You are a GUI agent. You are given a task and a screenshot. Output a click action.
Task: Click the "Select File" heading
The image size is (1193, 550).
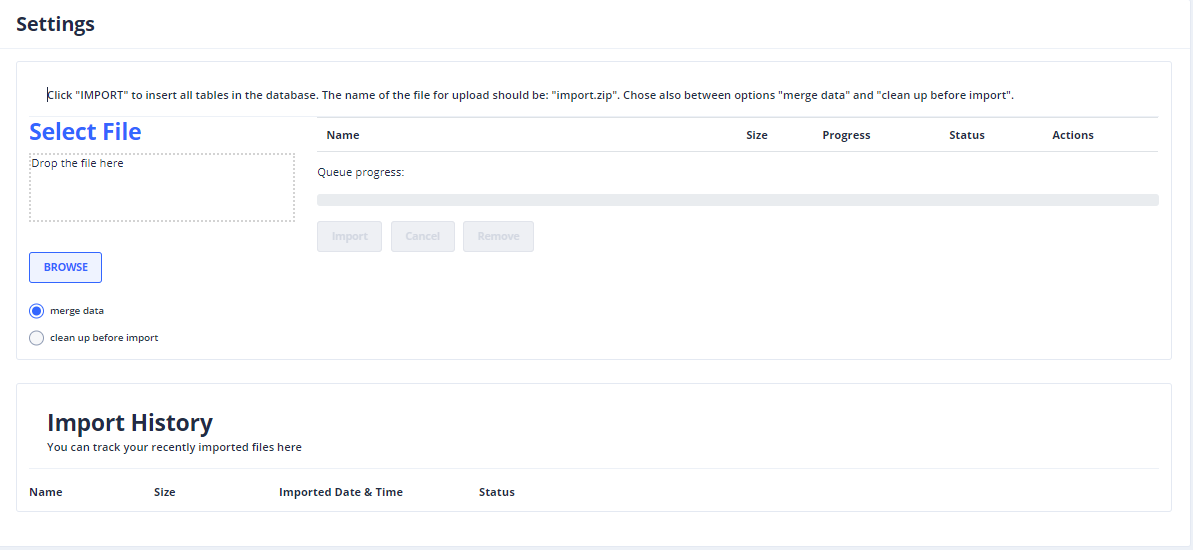click(85, 132)
